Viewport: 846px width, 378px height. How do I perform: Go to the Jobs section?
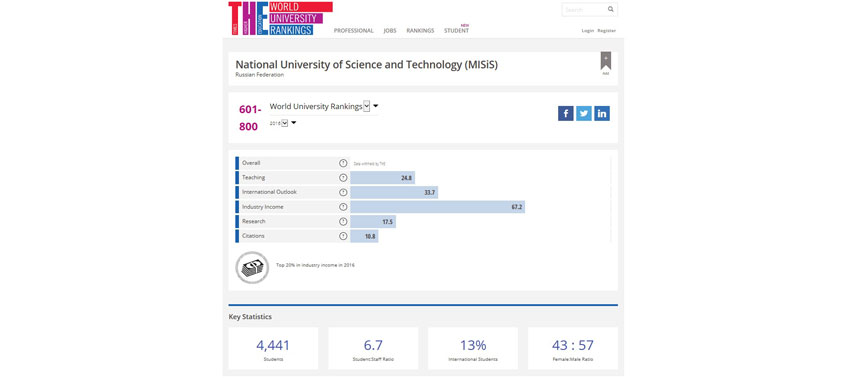[390, 31]
